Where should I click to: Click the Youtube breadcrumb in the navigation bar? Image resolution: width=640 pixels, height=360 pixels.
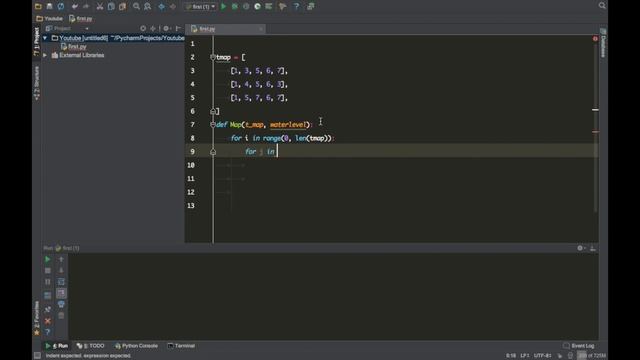click(49, 19)
